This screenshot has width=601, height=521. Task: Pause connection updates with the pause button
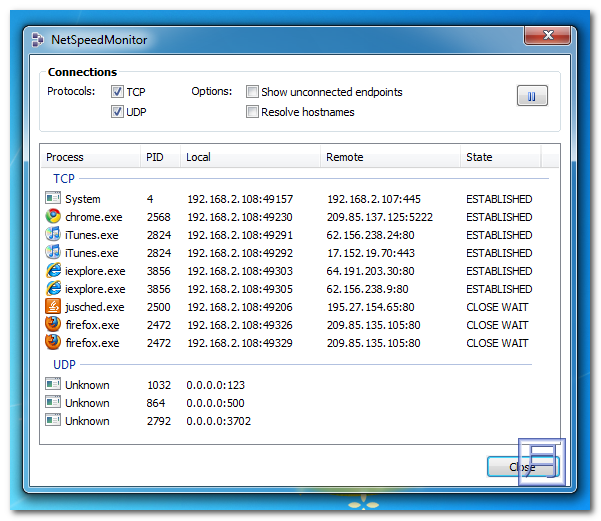532,96
